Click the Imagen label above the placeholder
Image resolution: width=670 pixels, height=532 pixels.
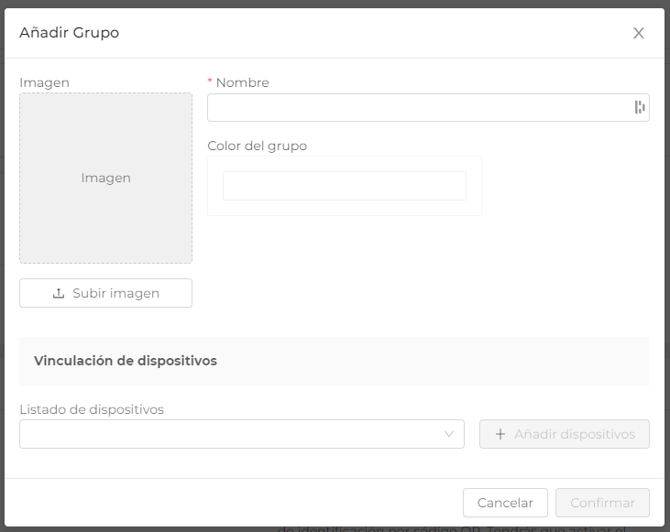click(x=44, y=83)
